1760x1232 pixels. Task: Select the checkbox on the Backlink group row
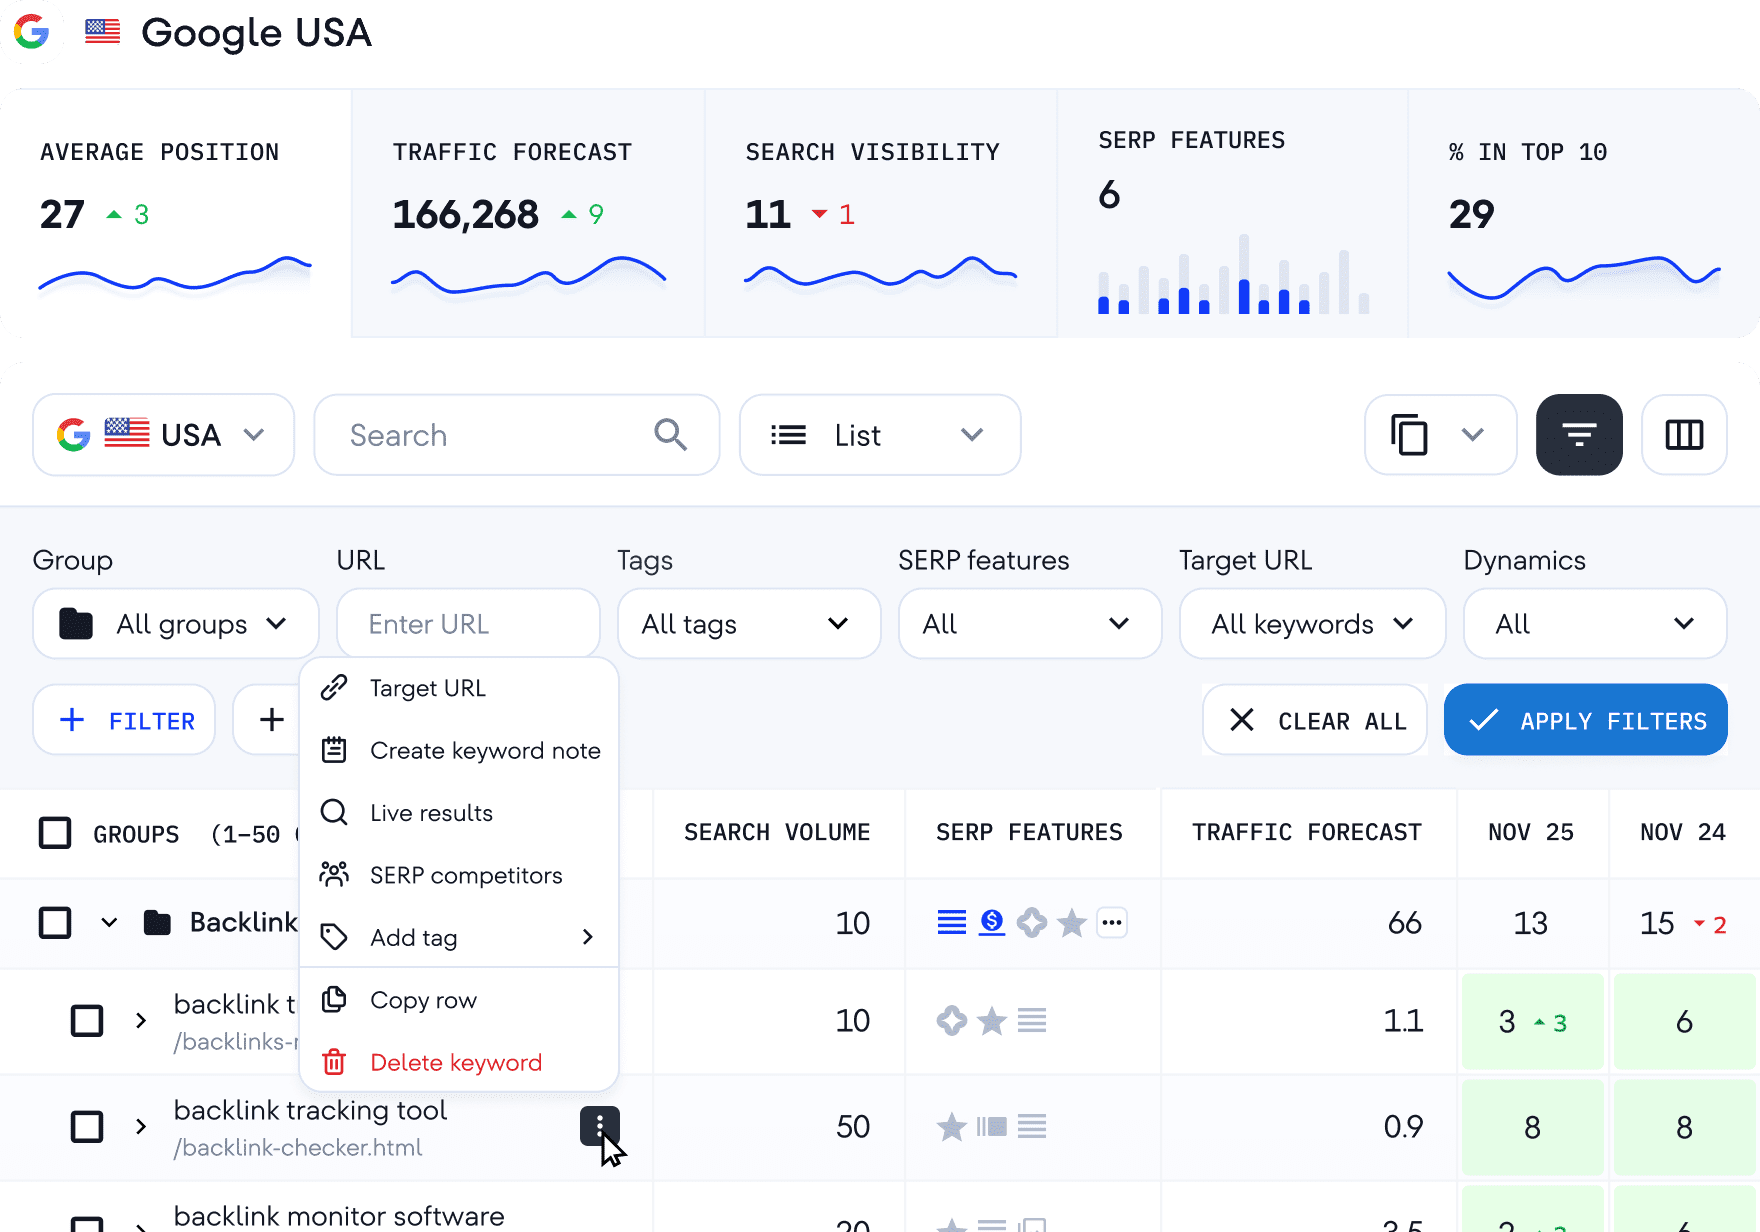(x=55, y=922)
